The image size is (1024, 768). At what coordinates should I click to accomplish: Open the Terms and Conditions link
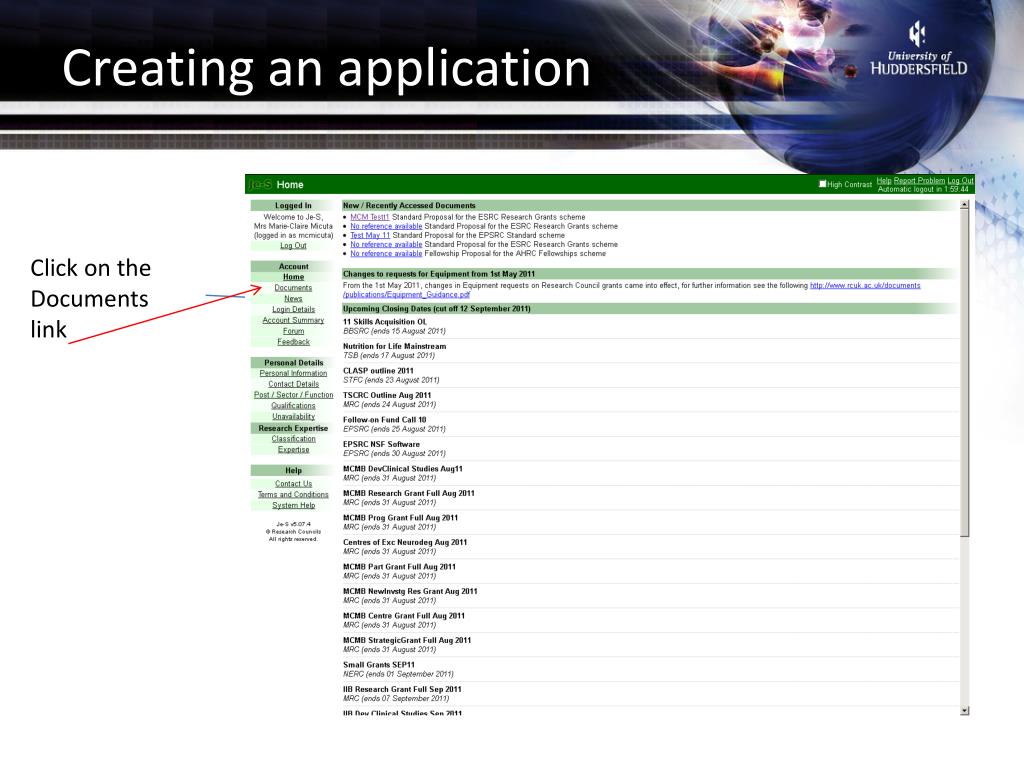click(x=293, y=495)
